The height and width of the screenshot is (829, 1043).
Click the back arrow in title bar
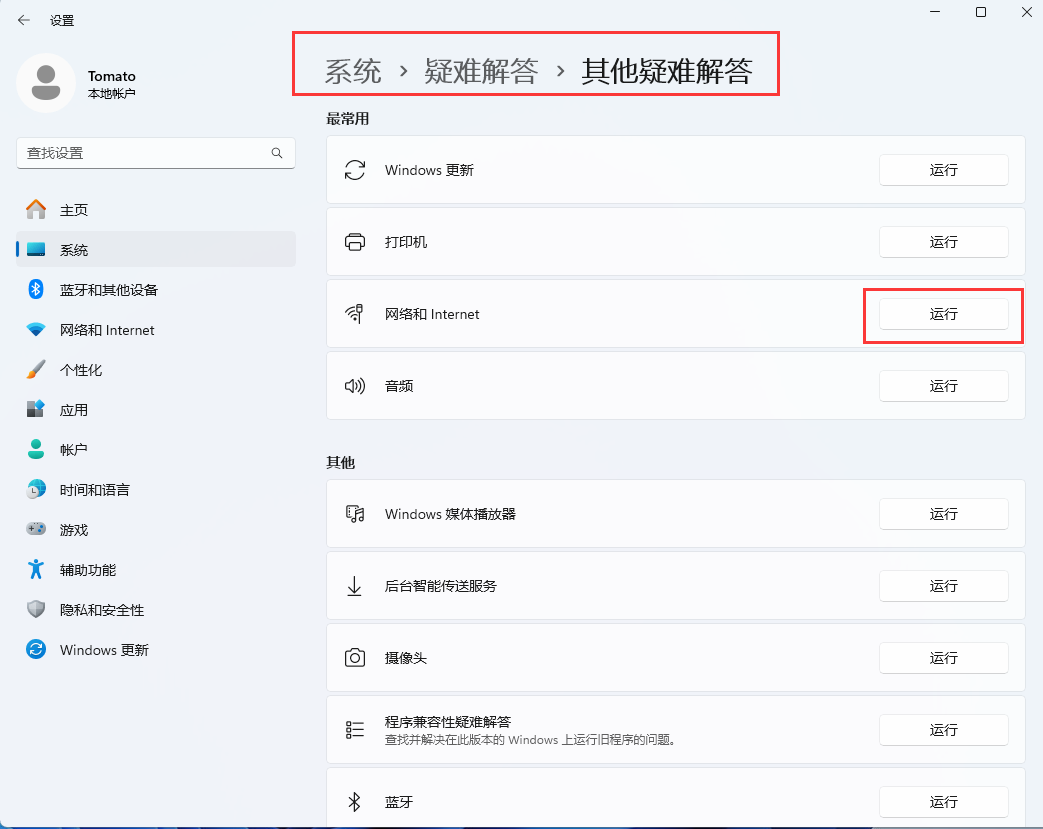(24, 20)
